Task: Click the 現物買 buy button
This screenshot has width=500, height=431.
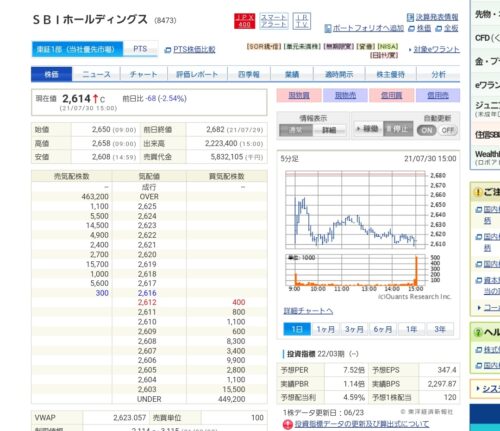Action: tap(299, 96)
